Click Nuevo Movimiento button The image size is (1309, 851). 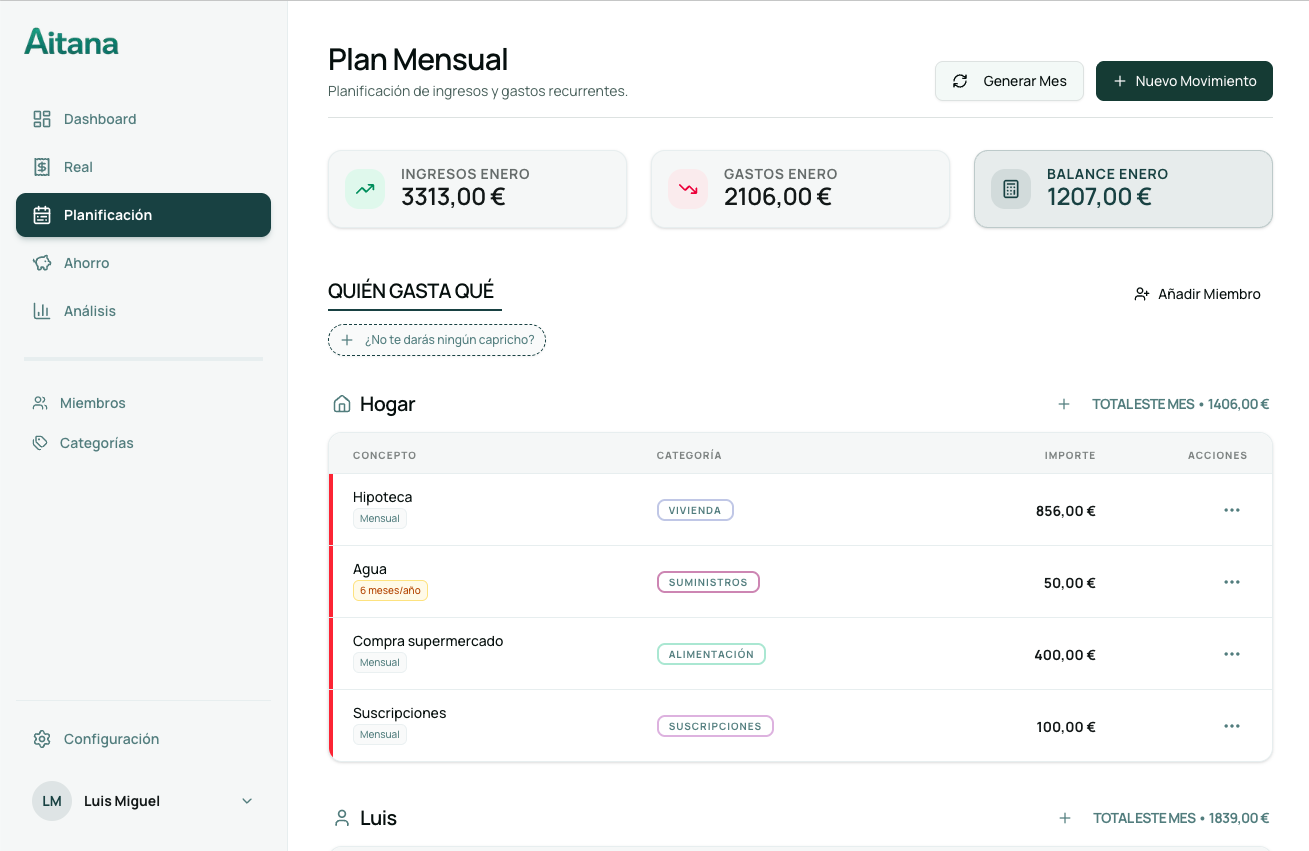pyautogui.click(x=1184, y=81)
